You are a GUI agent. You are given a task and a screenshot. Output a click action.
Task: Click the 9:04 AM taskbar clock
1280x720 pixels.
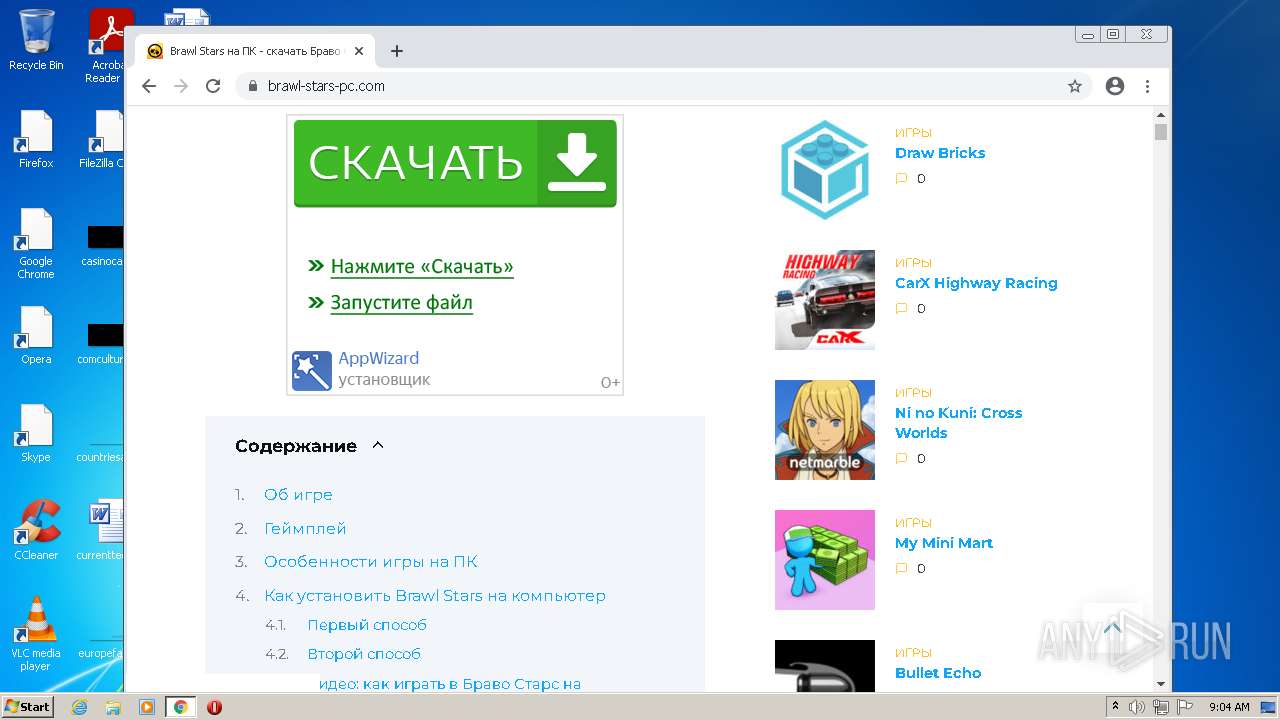coord(1229,707)
